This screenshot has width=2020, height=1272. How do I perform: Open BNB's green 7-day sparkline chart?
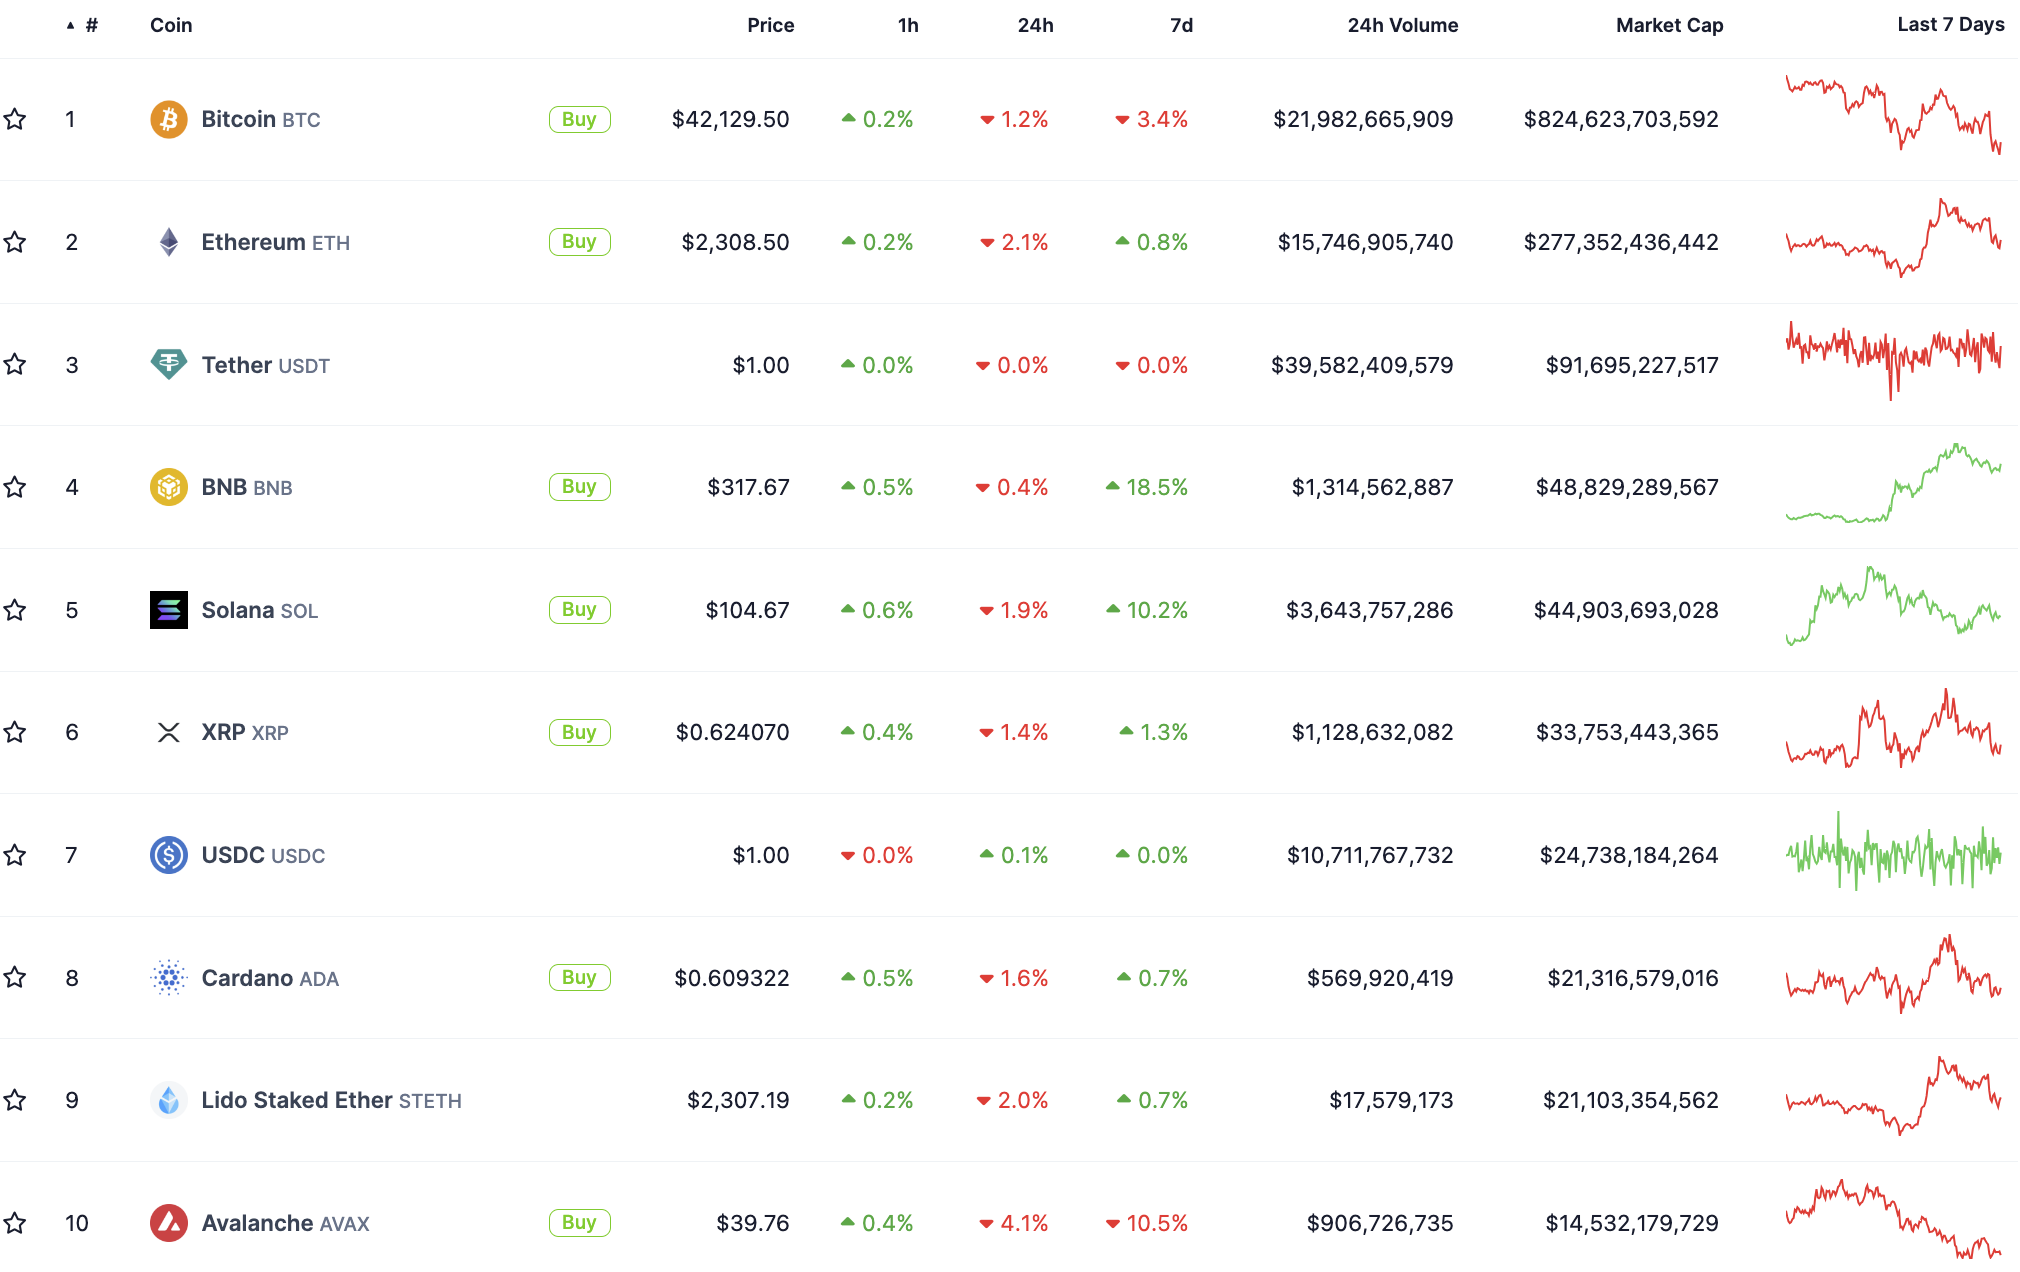[x=1894, y=483]
